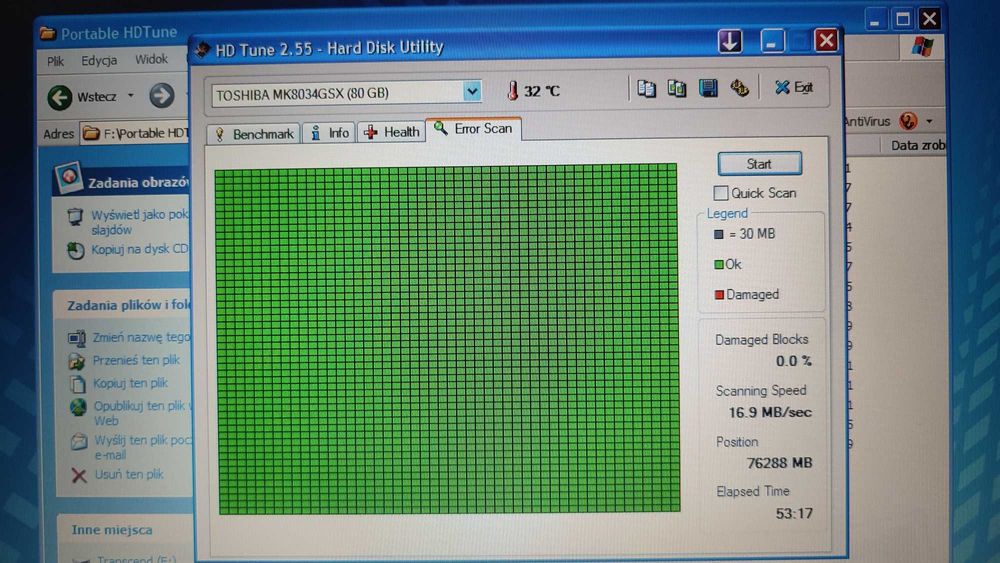The image size is (1000, 563).
Task: Click the slideshow icon beside Wyświetl jako pokaz
Action: point(75,217)
